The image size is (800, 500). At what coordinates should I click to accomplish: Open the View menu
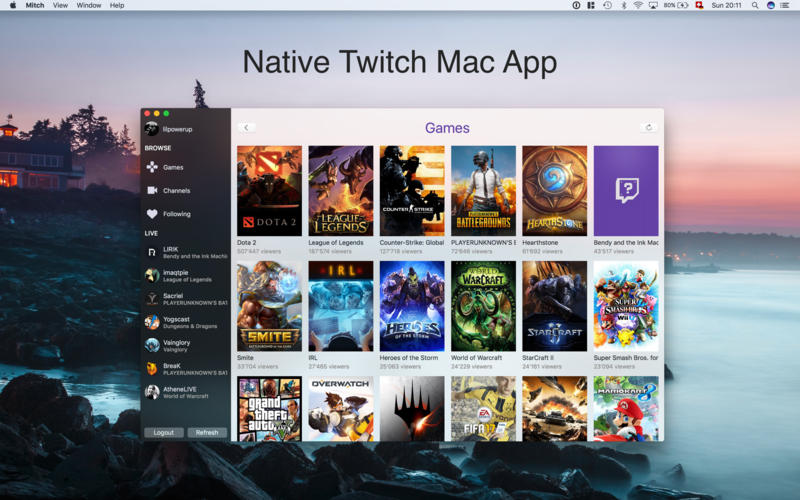tap(60, 5)
